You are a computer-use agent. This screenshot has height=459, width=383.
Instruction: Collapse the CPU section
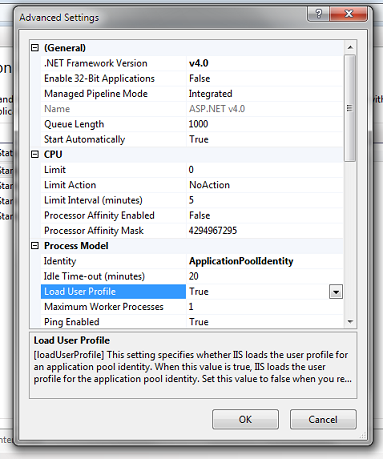(x=35, y=154)
